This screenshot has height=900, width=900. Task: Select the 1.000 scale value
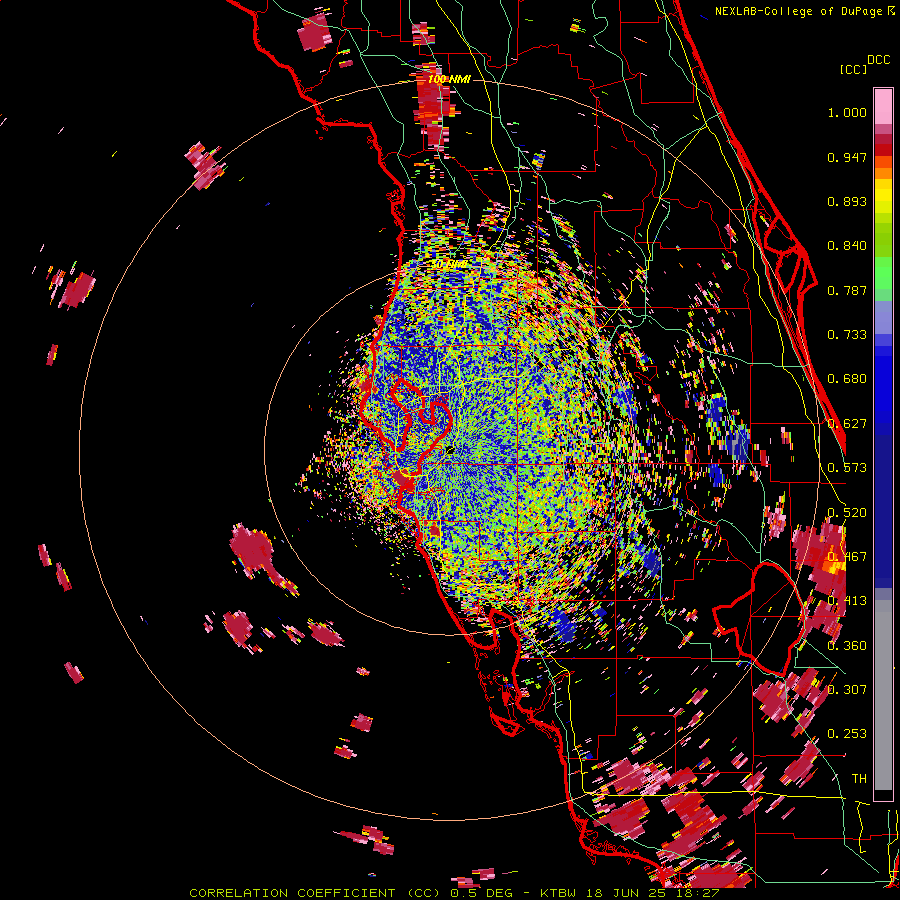tap(847, 112)
